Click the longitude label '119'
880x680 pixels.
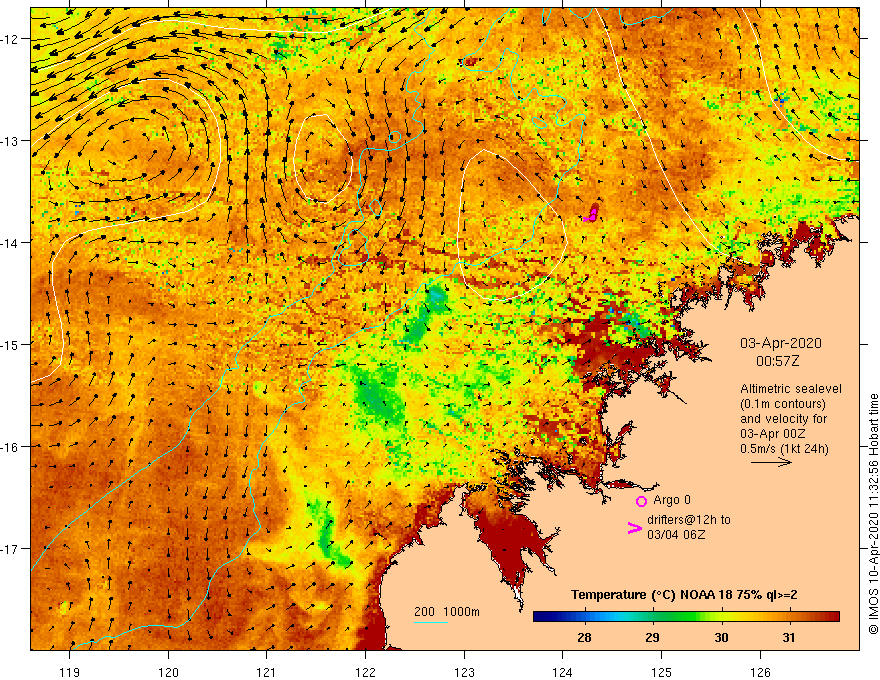point(70,672)
